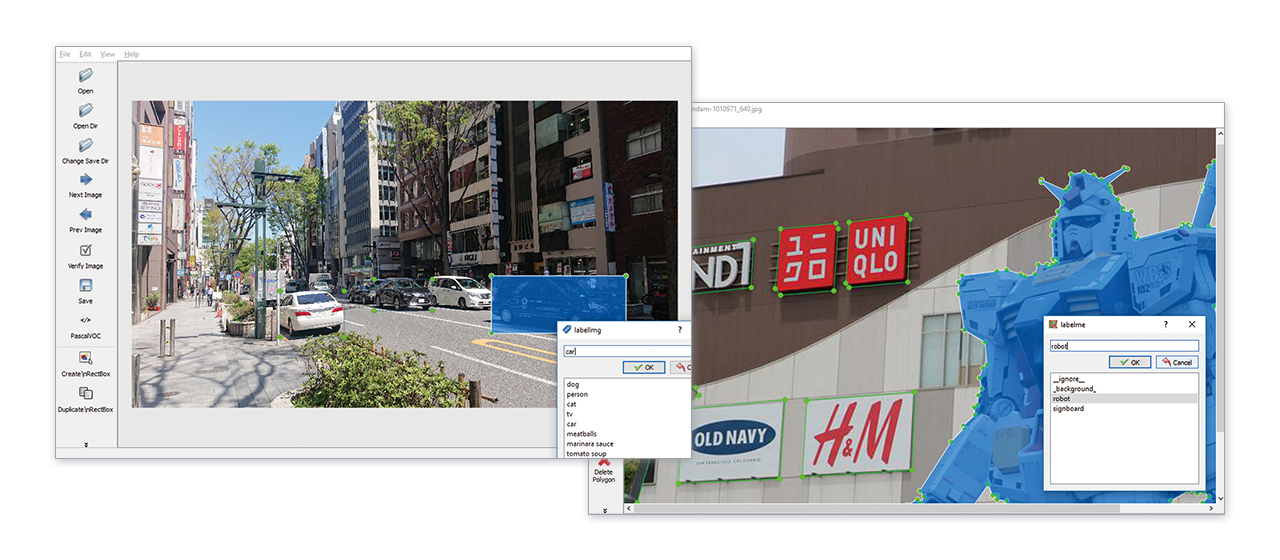
Task: Click the Open file icon
Action: (86, 76)
